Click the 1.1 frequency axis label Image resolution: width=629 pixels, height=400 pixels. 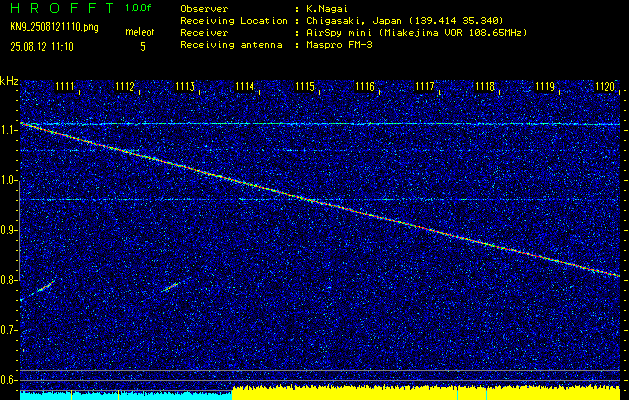(x=8, y=131)
